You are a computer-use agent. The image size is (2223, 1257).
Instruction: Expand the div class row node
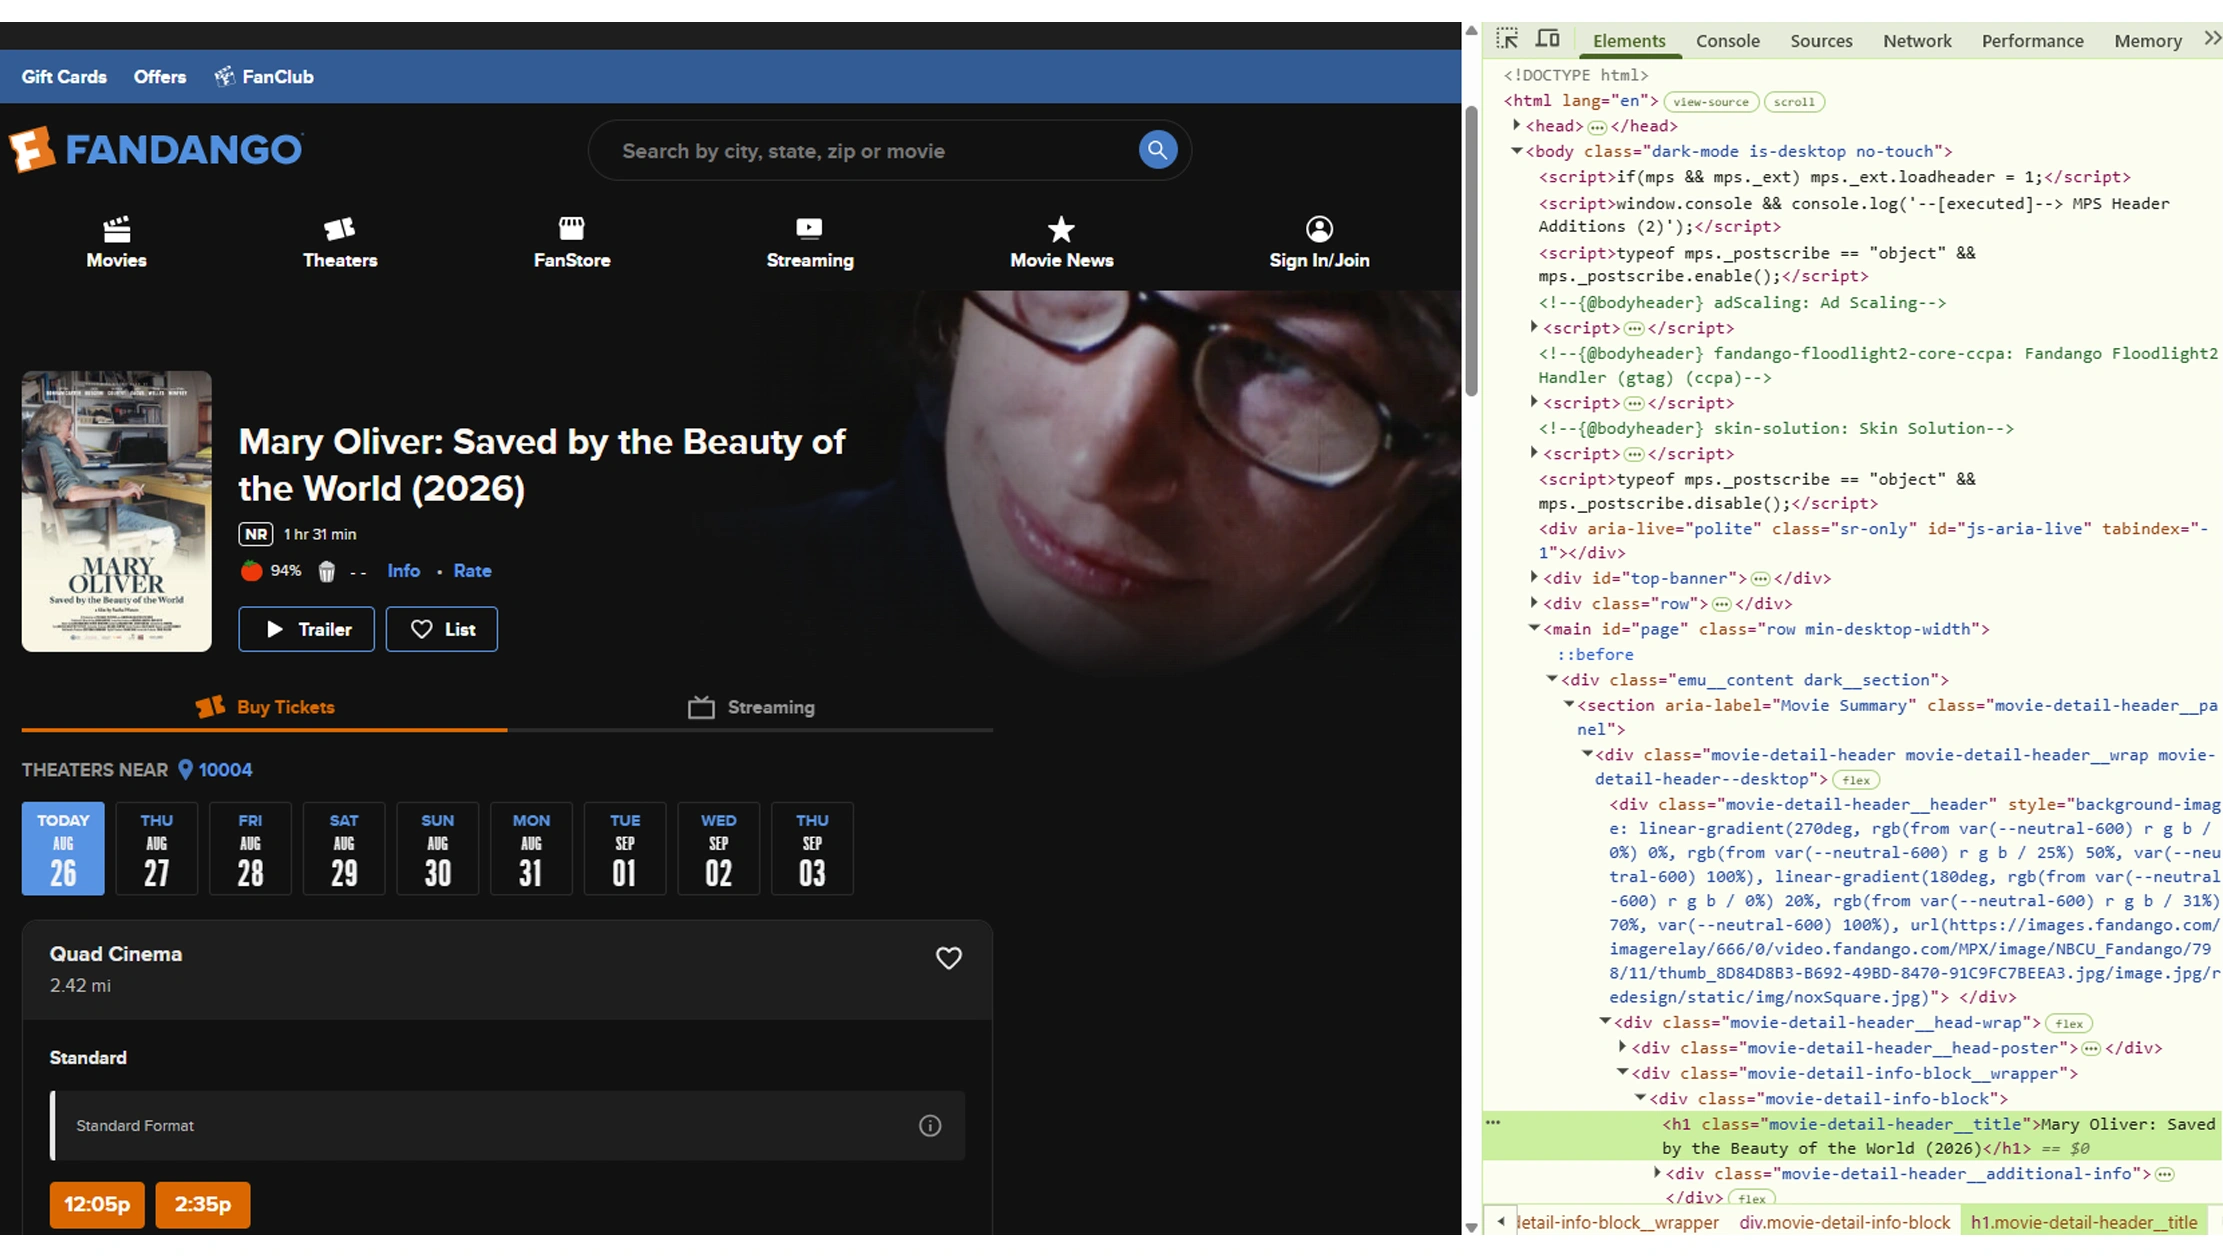tap(1534, 602)
